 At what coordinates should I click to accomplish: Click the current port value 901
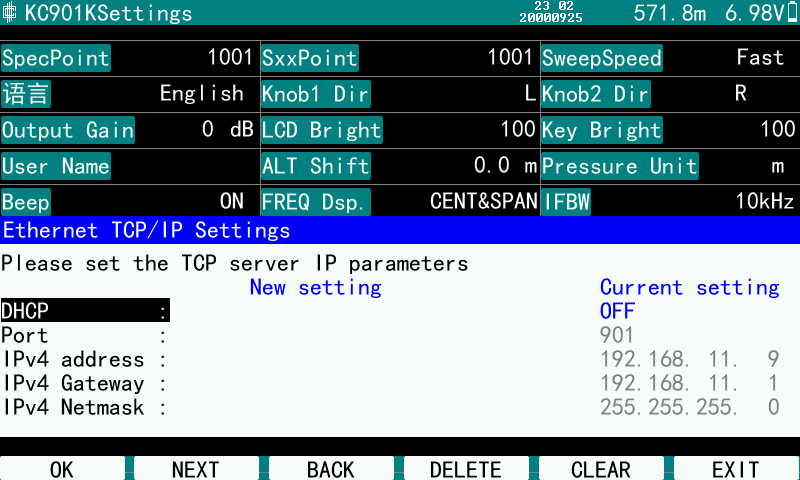pos(616,335)
